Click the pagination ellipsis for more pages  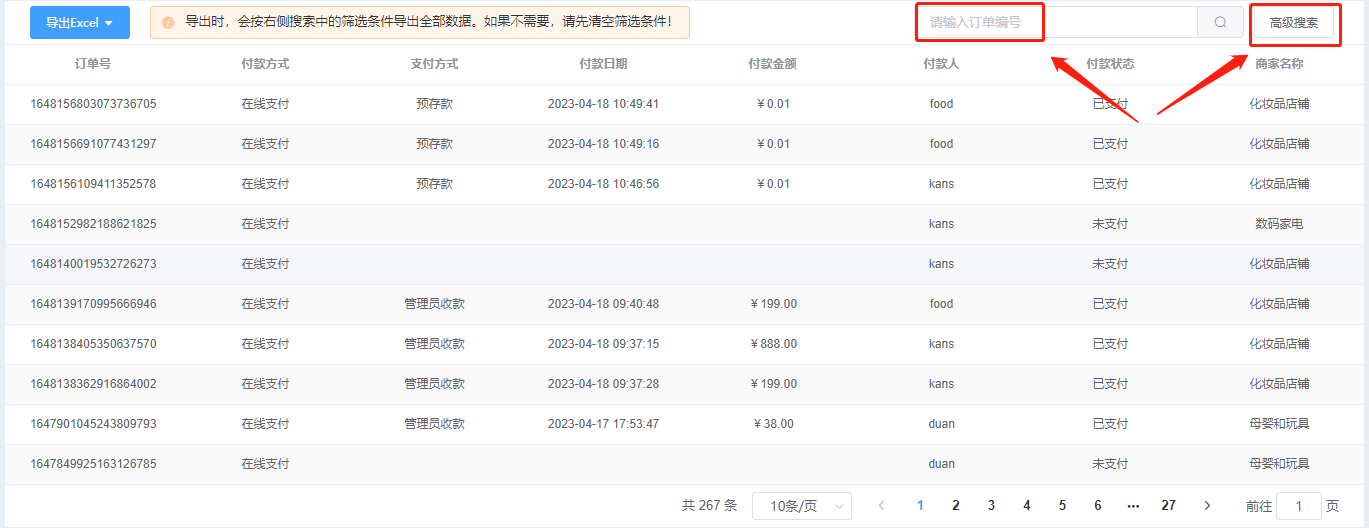pyautogui.click(x=1133, y=506)
